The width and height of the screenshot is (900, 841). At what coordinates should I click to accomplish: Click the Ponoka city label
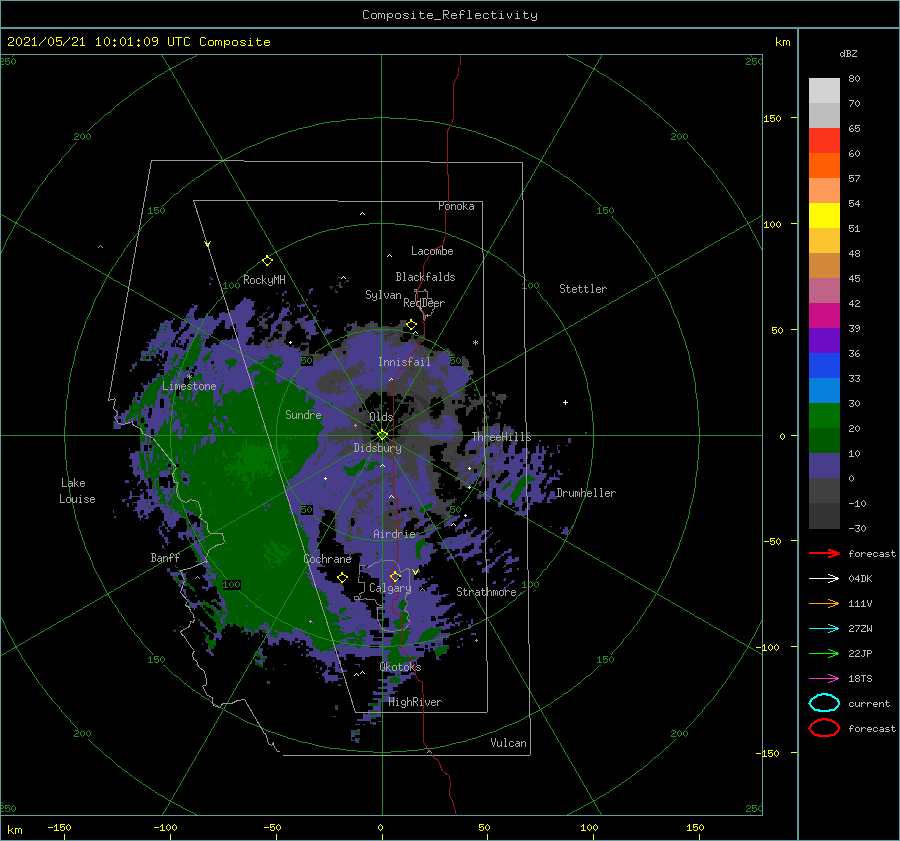(456, 206)
